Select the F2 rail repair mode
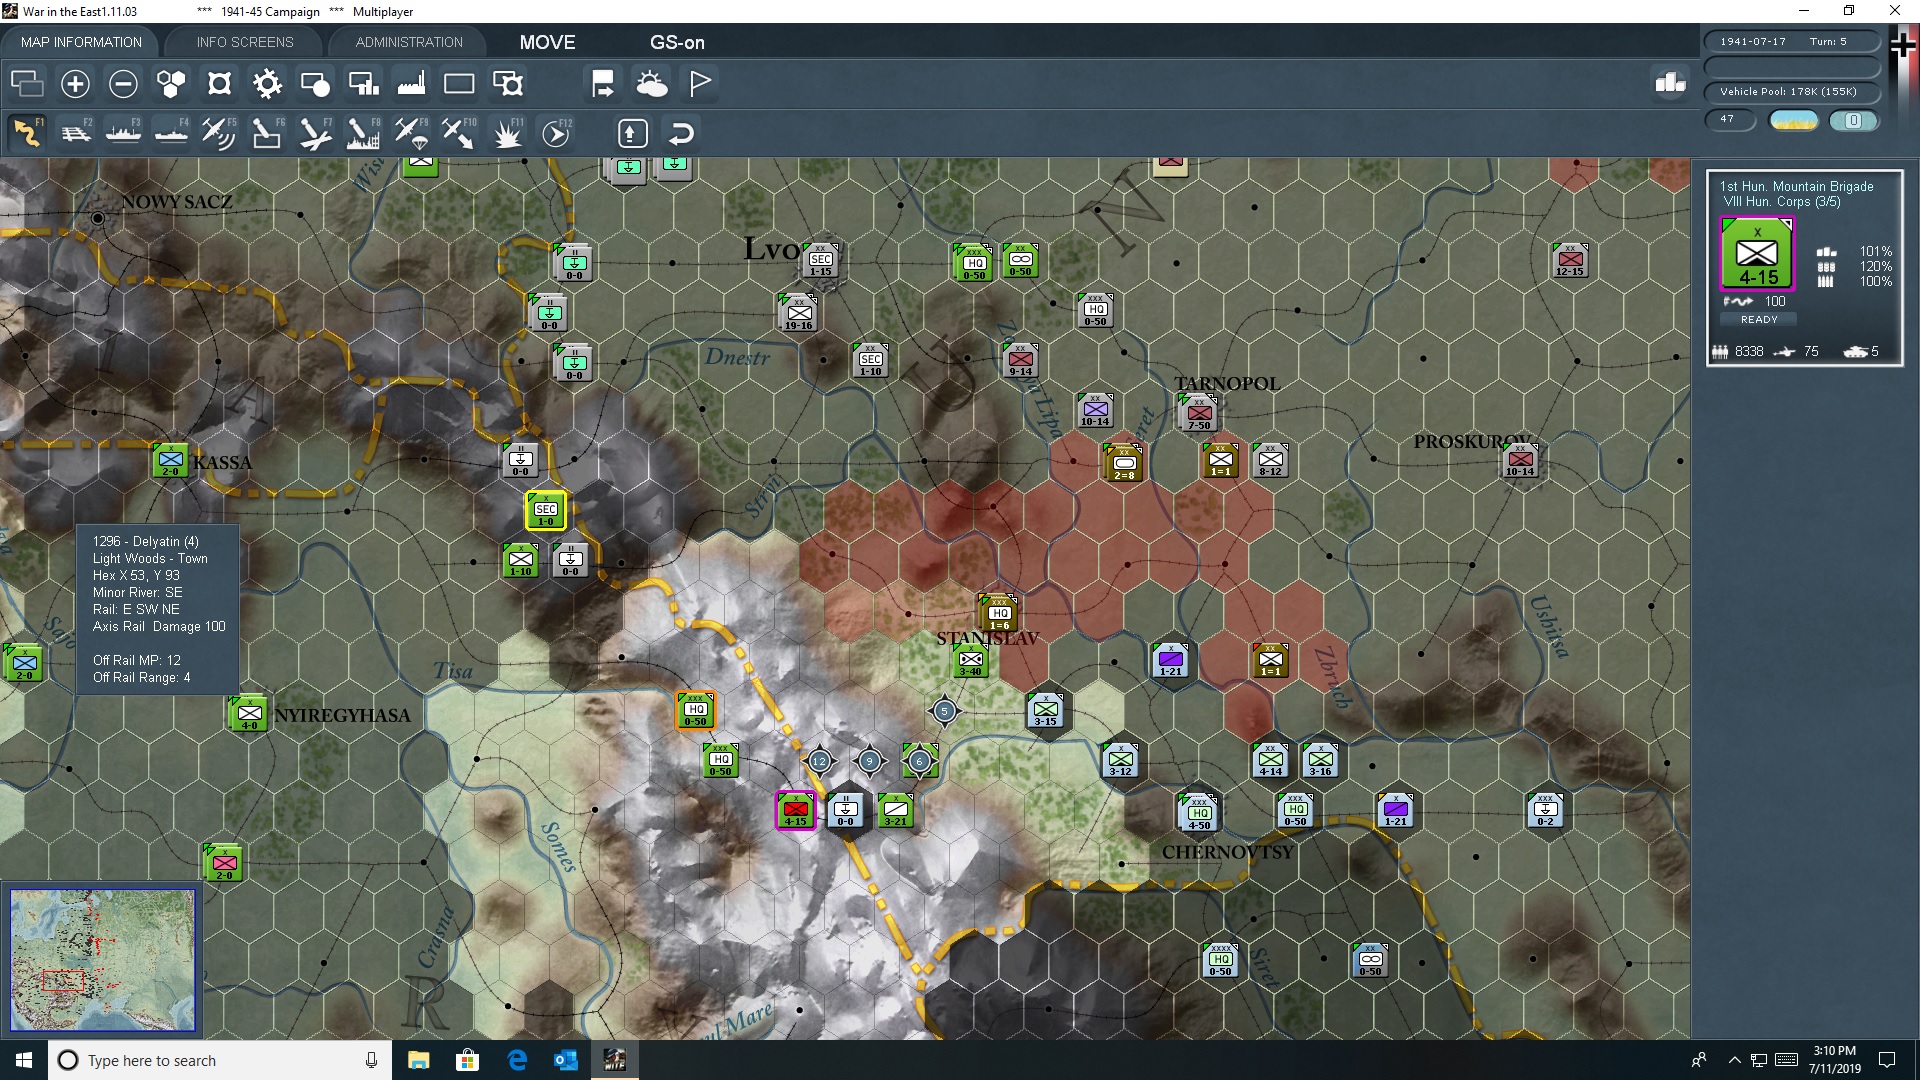1920x1080 pixels. [77, 133]
